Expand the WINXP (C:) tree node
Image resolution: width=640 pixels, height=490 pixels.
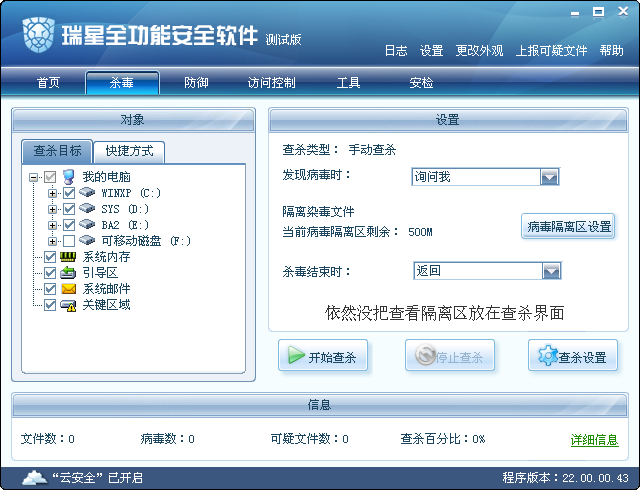tap(52, 193)
